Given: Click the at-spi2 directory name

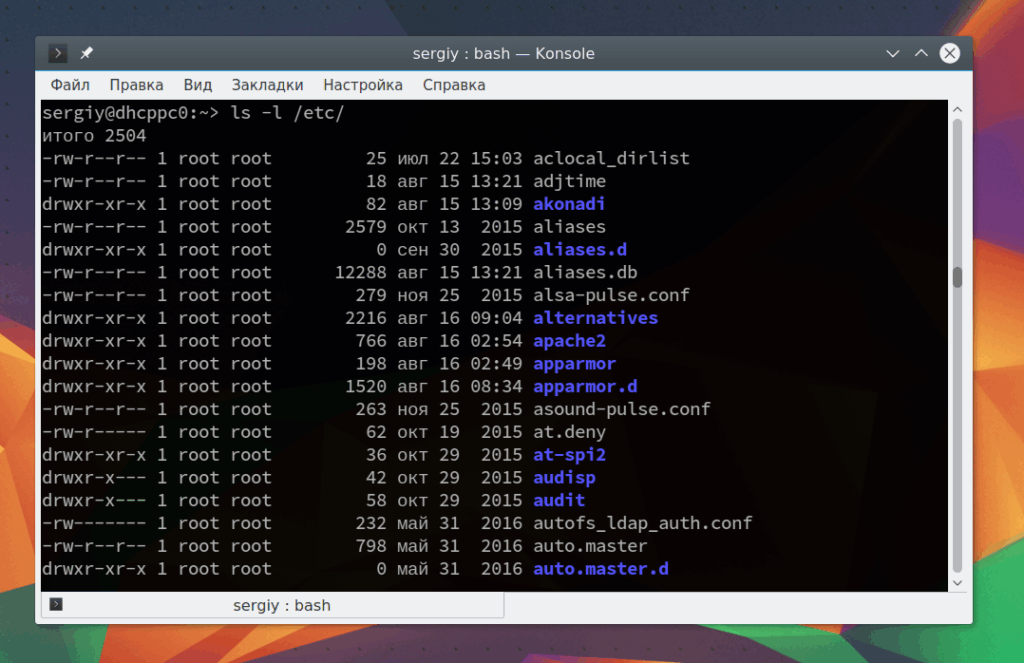Looking at the screenshot, I should (x=569, y=455).
